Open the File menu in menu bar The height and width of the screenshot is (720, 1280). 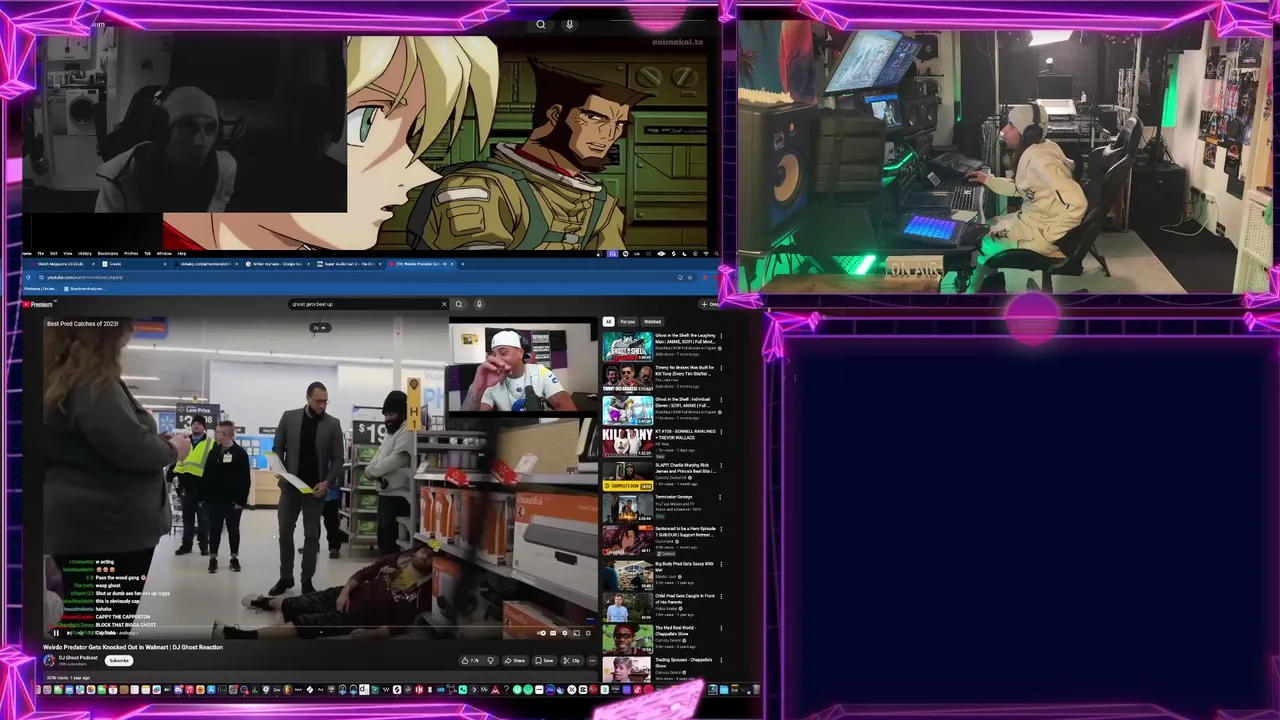pos(41,253)
